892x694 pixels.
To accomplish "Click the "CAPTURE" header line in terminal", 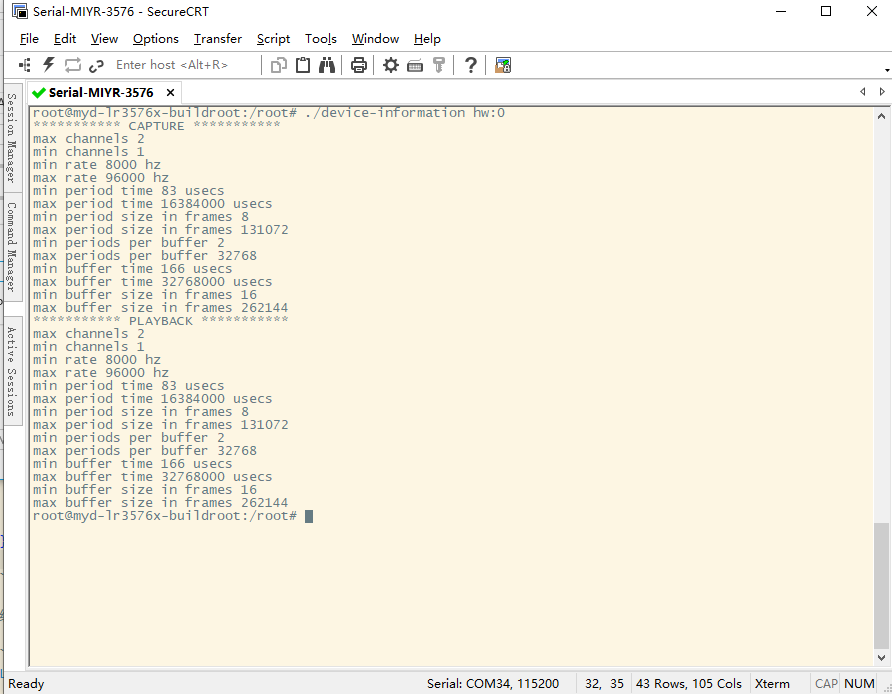I will click(156, 126).
